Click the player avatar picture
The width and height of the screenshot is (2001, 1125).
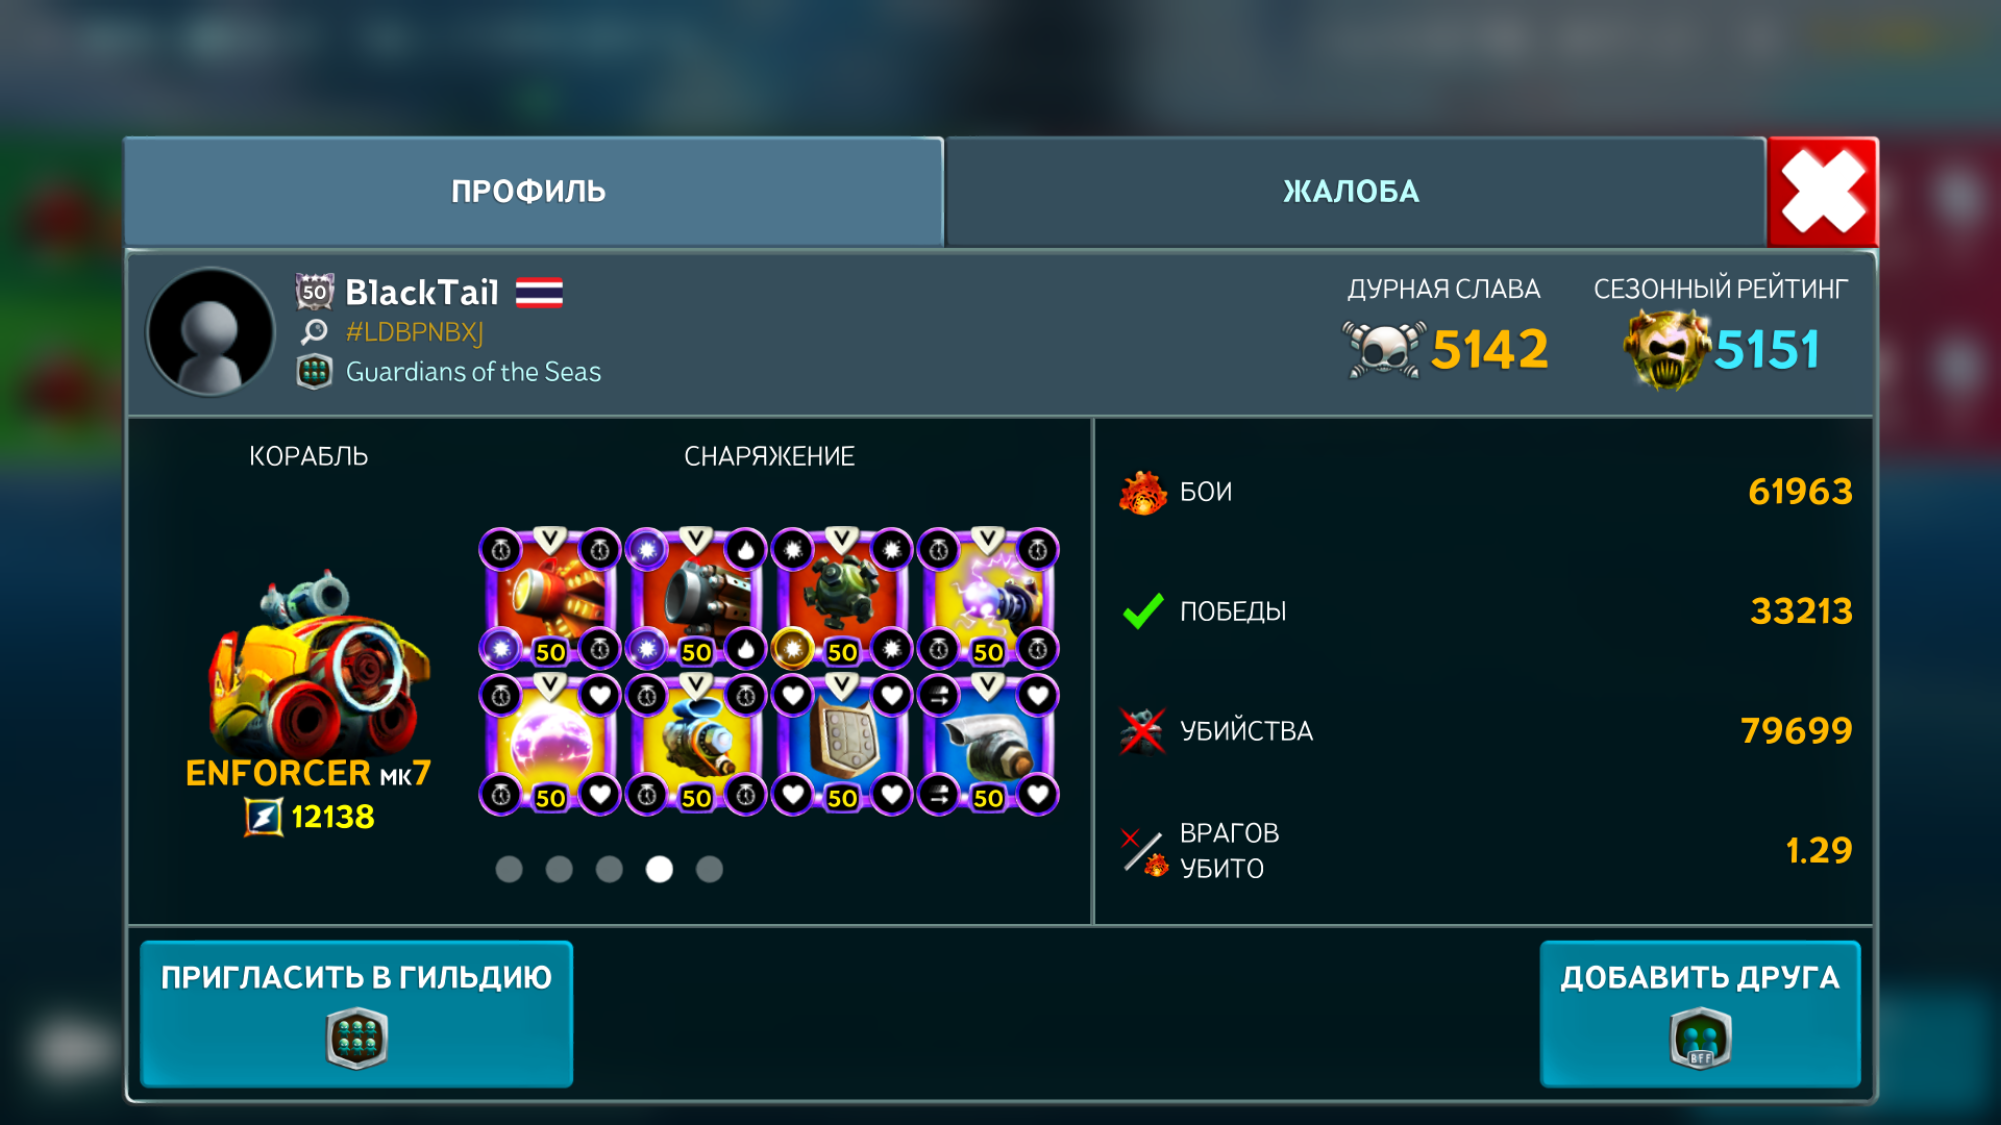point(210,332)
